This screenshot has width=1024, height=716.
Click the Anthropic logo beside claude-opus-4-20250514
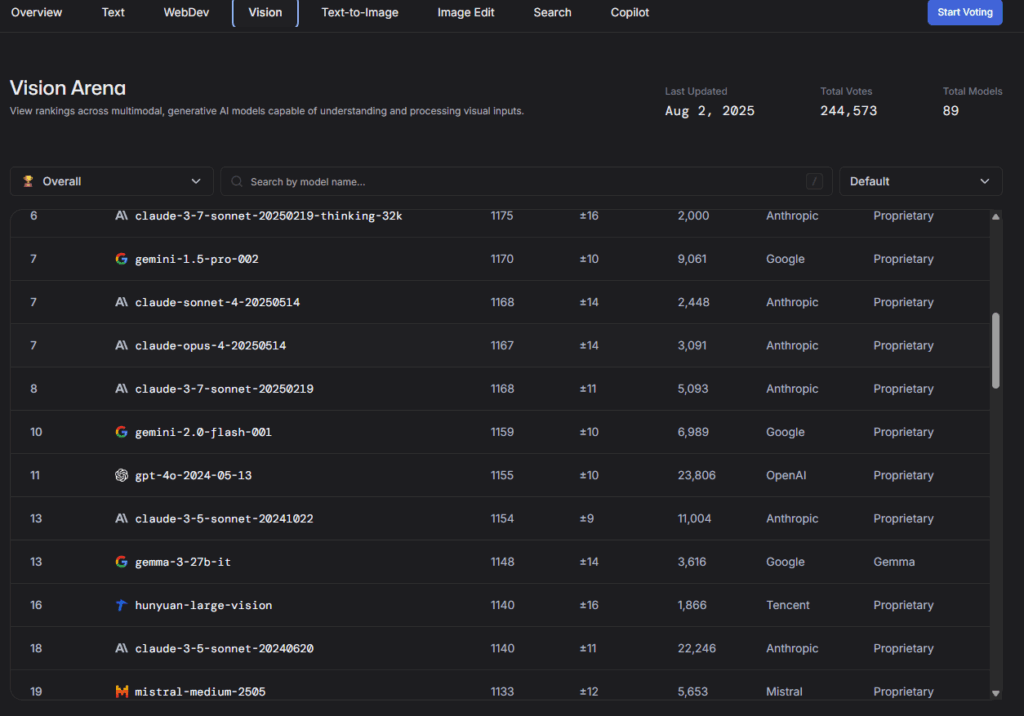pos(121,345)
